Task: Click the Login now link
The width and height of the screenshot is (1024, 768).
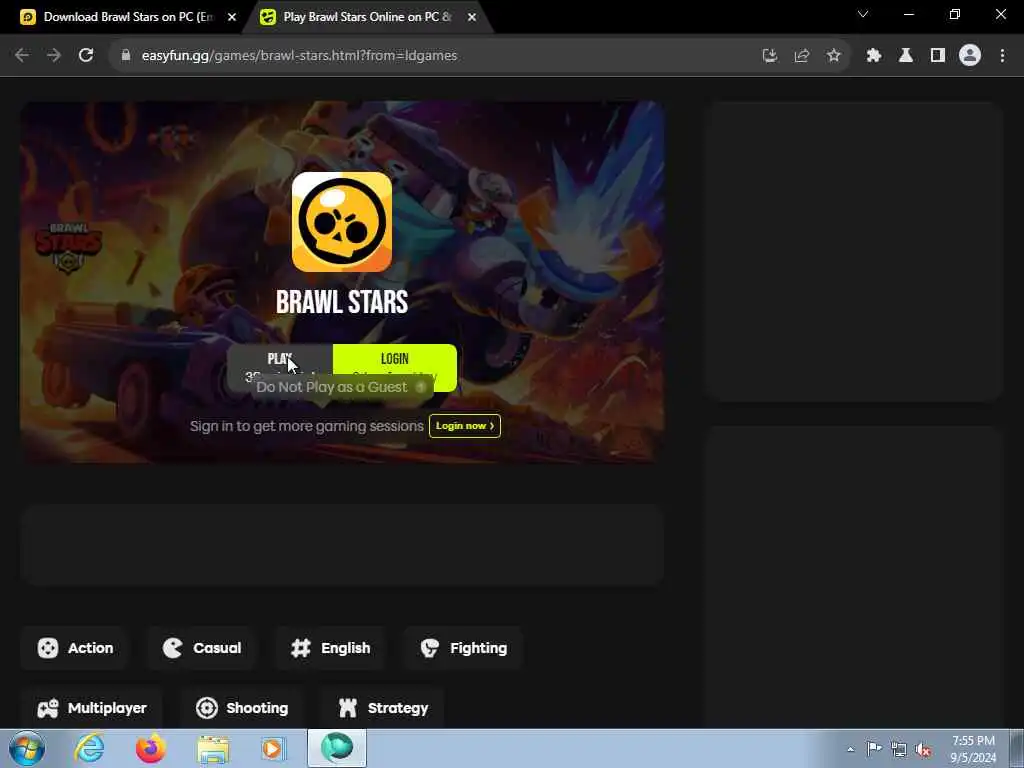Action: [x=464, y=426]
